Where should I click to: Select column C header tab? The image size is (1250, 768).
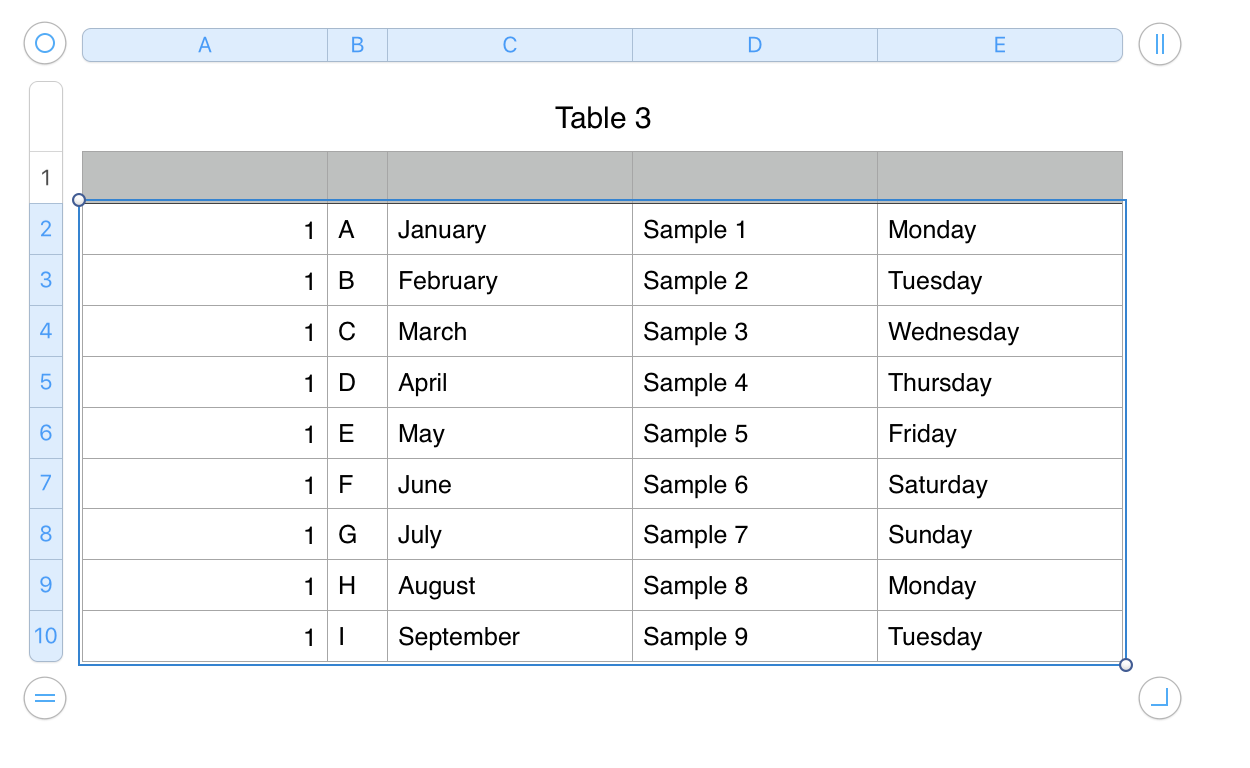510,45
